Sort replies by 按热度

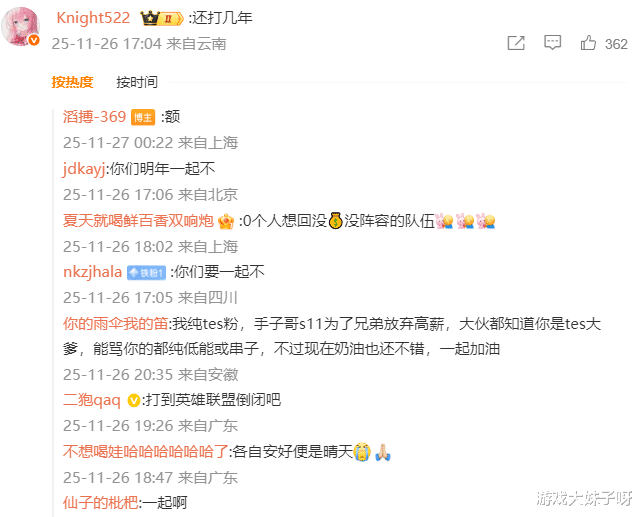(x=72, y=82)
